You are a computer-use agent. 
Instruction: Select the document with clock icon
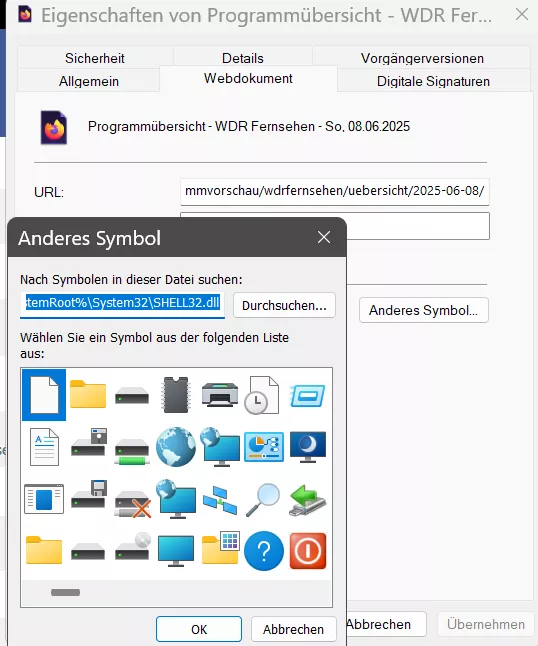pyautogui.click(x=262, y=395)
